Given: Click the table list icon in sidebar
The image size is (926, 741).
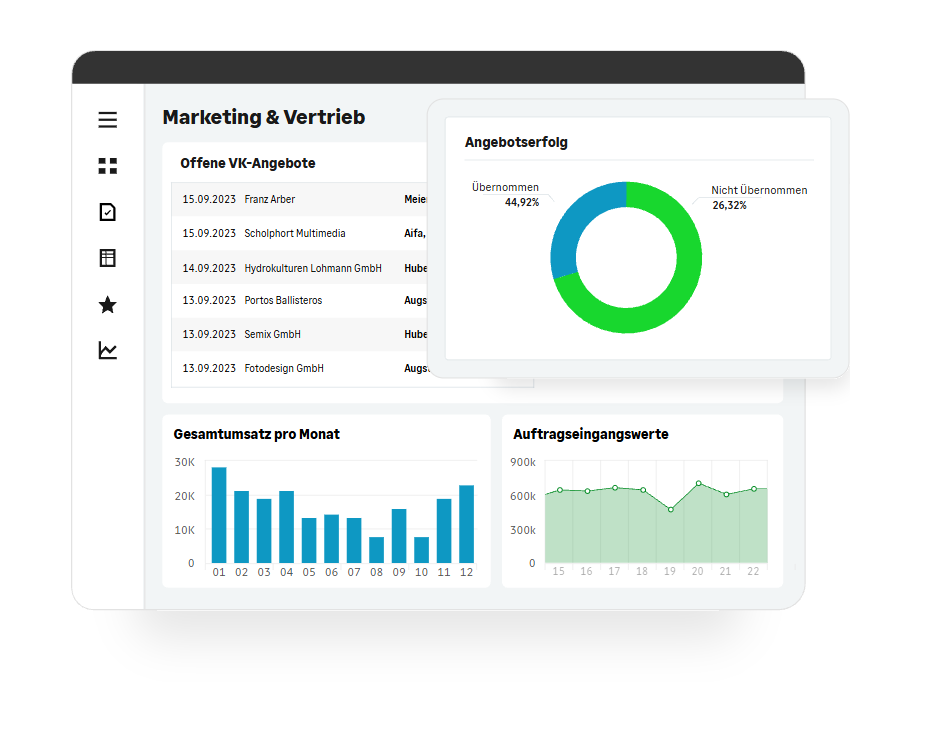Looking at the screenshot, I should click(108, 258).
